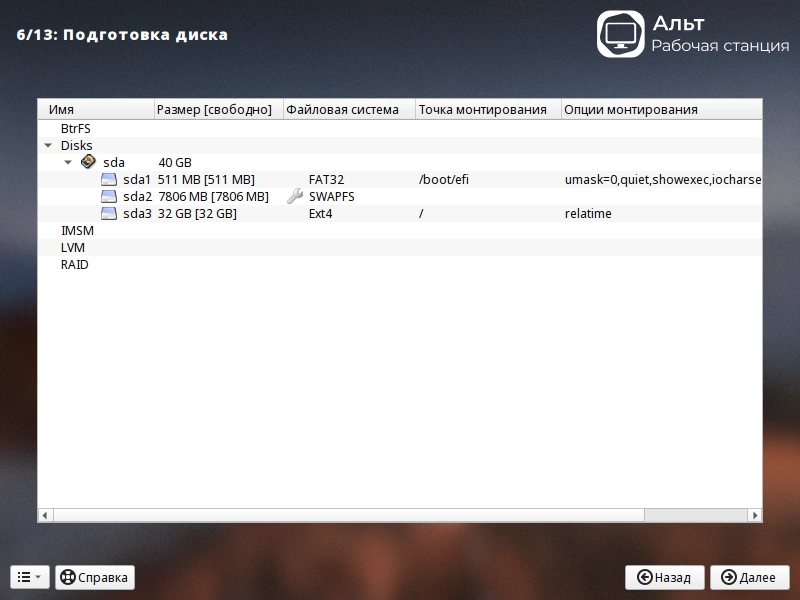Click the / root mount point cell
The image size is (800, 600).
click(x=421, y=213)
